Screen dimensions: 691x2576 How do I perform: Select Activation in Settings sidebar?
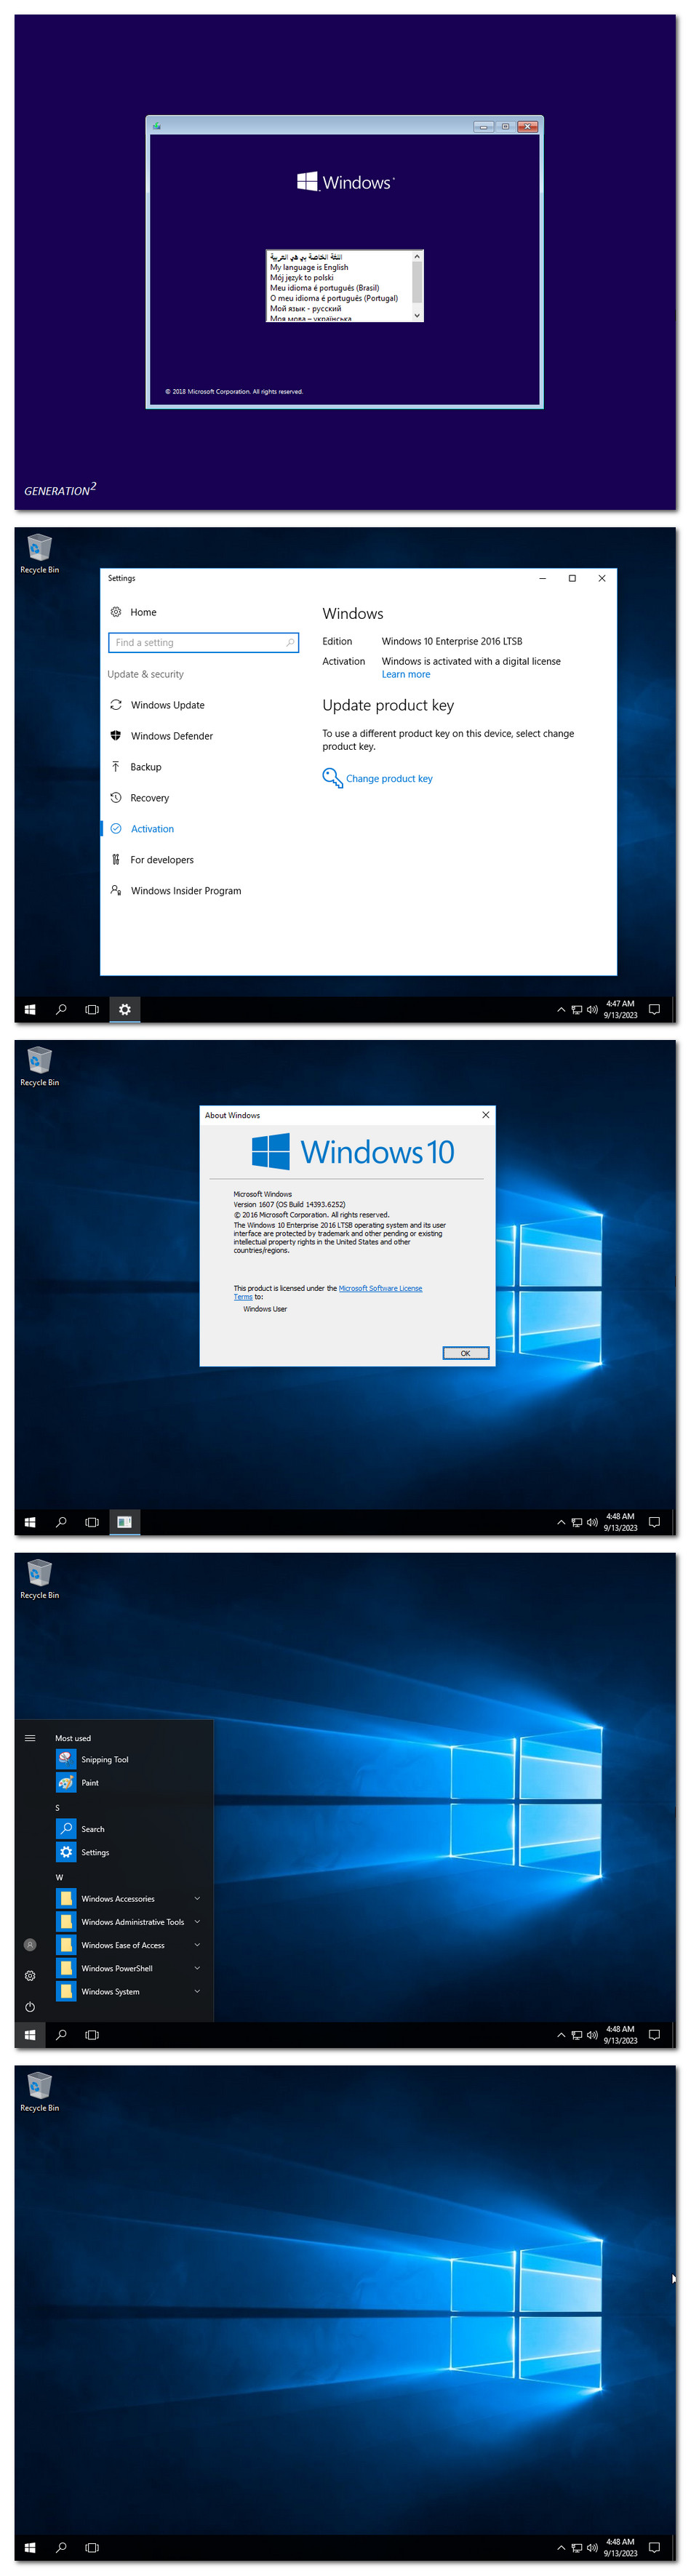tap(152, 829)
